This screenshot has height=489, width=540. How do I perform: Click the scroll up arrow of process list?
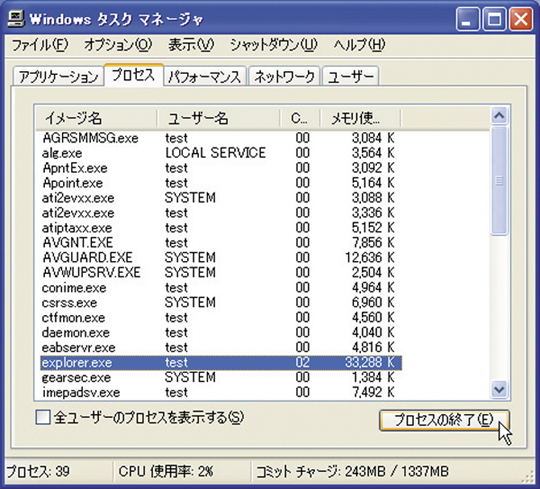(499, 116)
